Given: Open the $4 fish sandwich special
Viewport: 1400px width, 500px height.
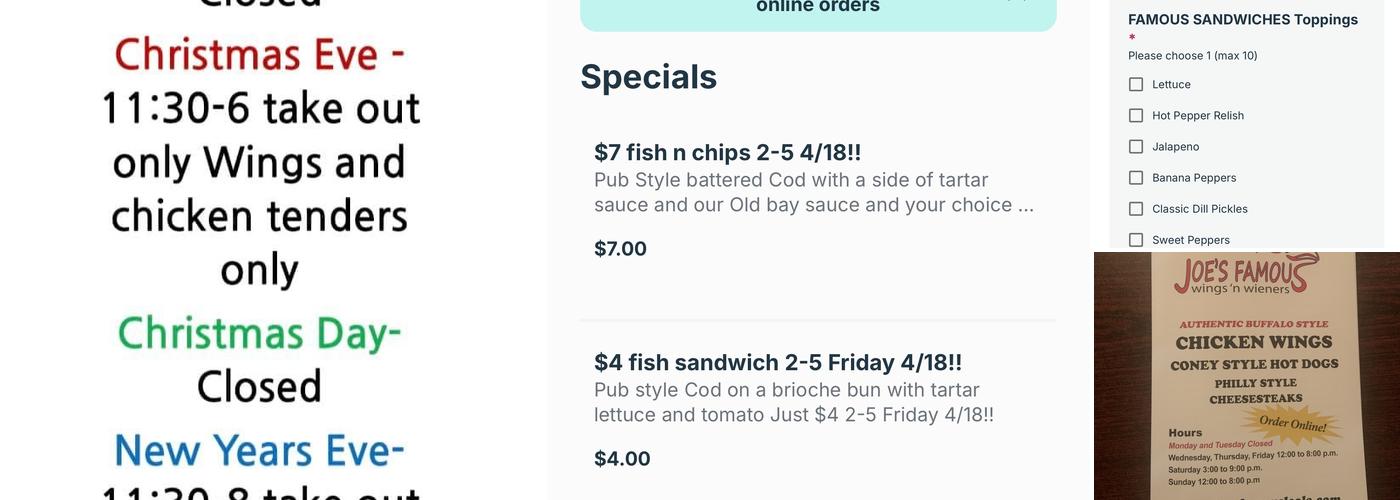Looking at the screenshot, I should click(x=777, y=362).
